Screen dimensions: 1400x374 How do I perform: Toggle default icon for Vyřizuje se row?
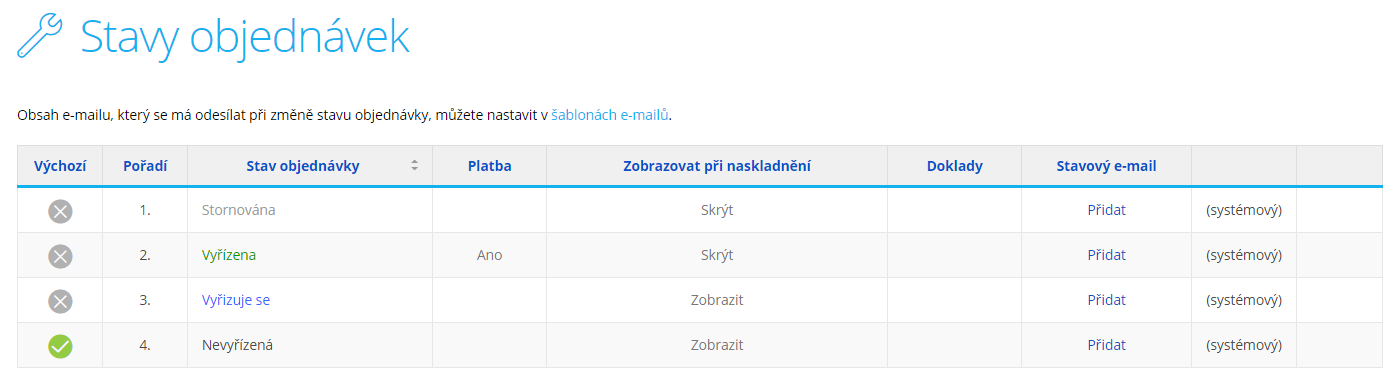coord(60,301)
